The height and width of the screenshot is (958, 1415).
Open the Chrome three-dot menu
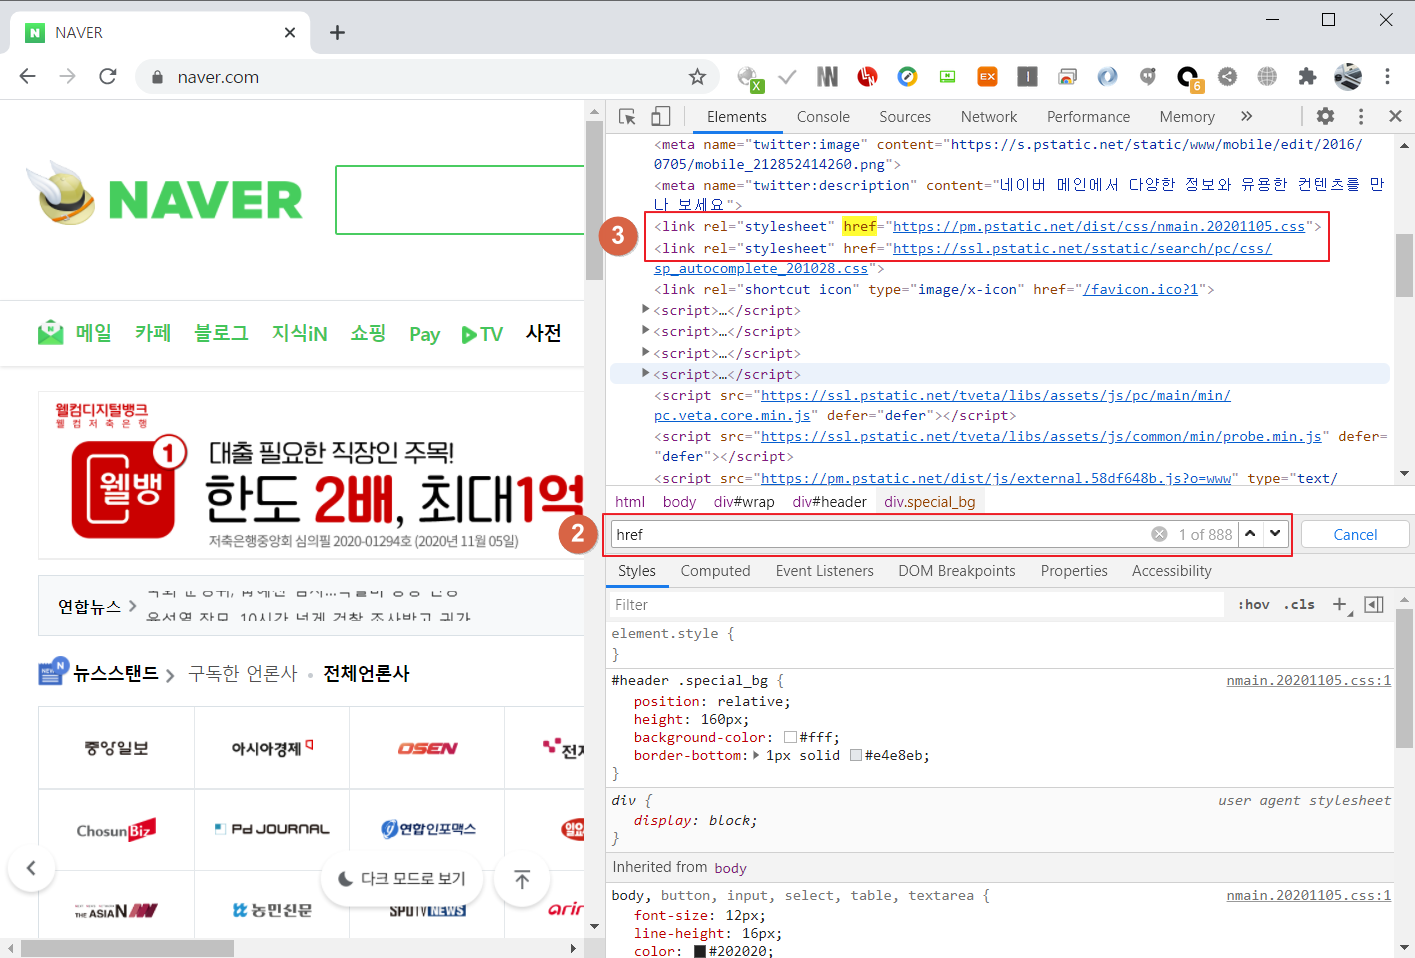pyautogui.click(x=1387, y=76)
